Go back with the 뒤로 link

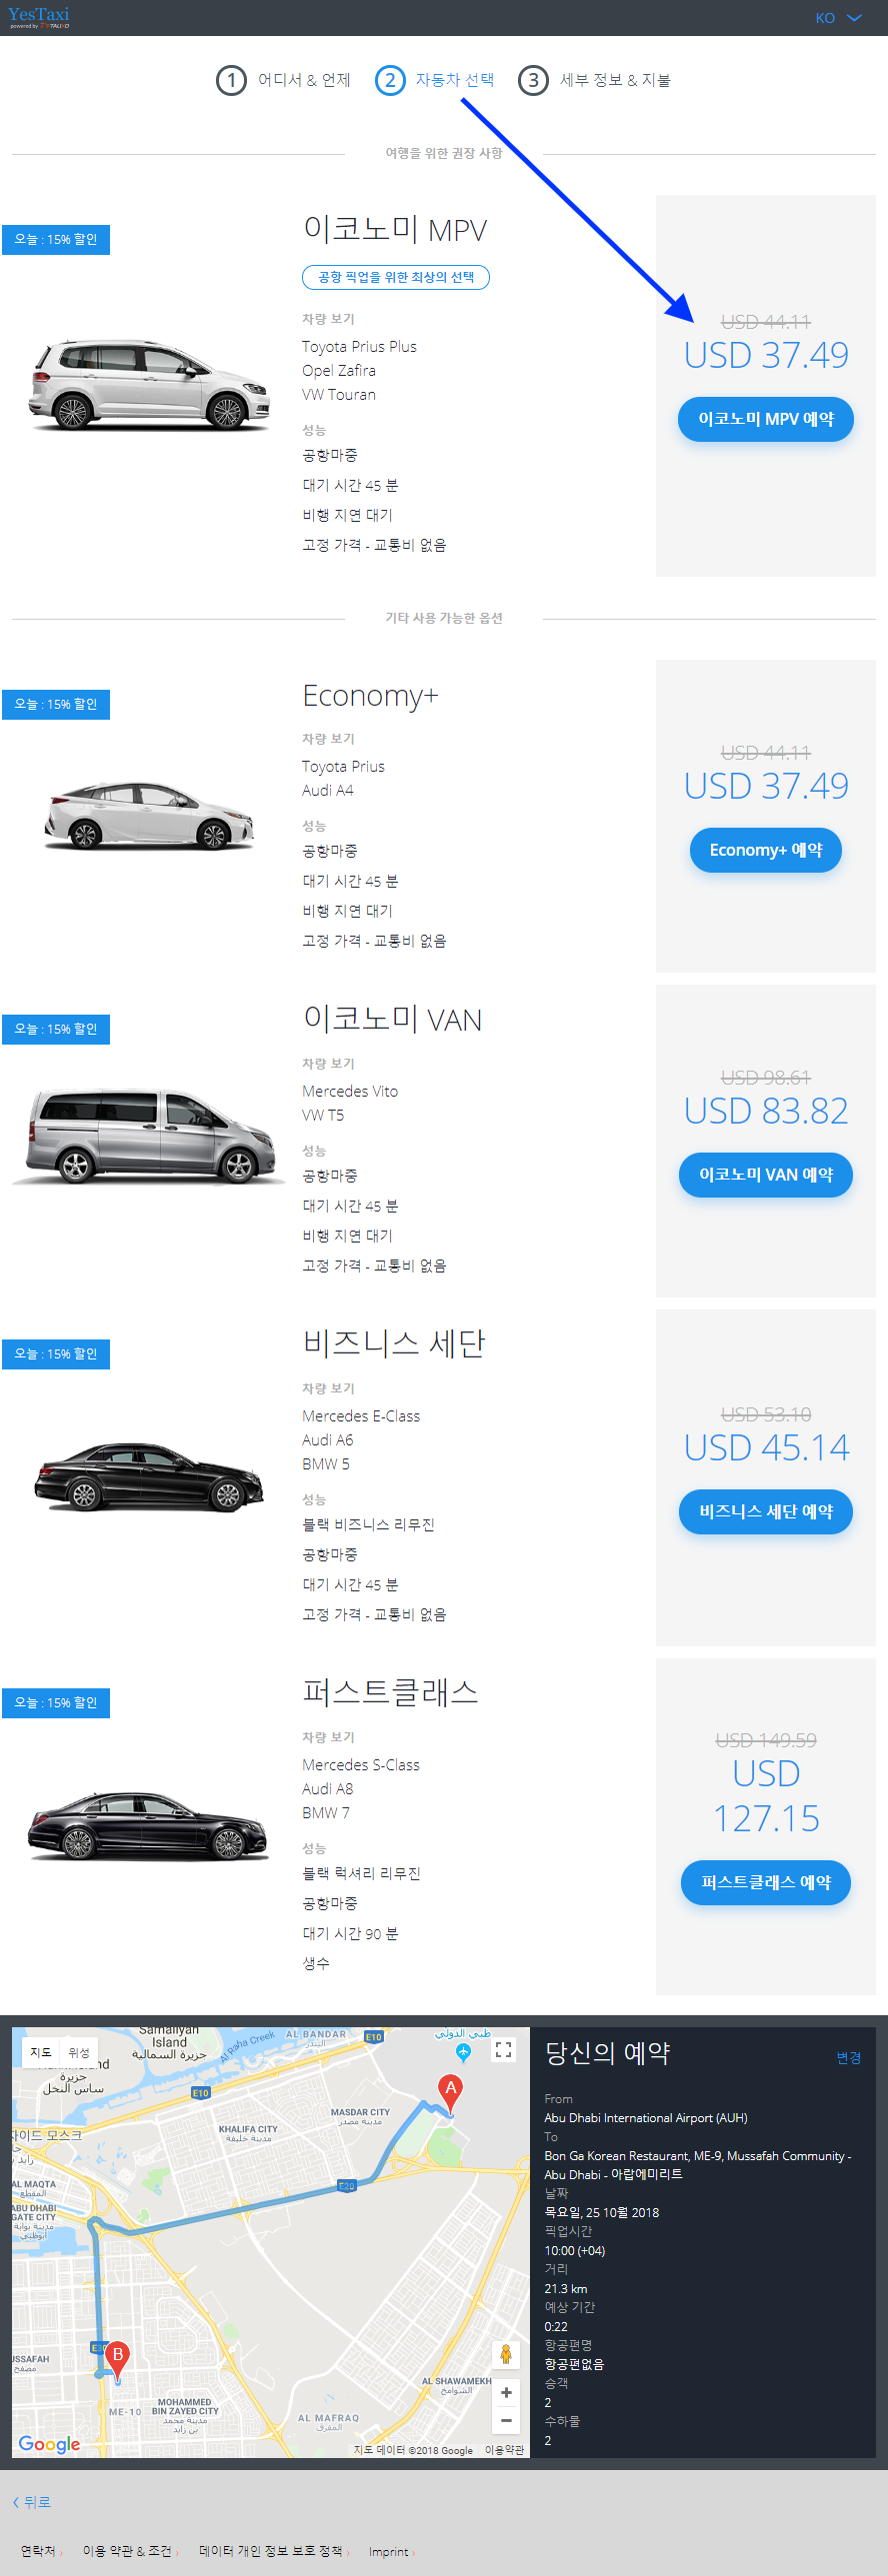point(32,2502)
